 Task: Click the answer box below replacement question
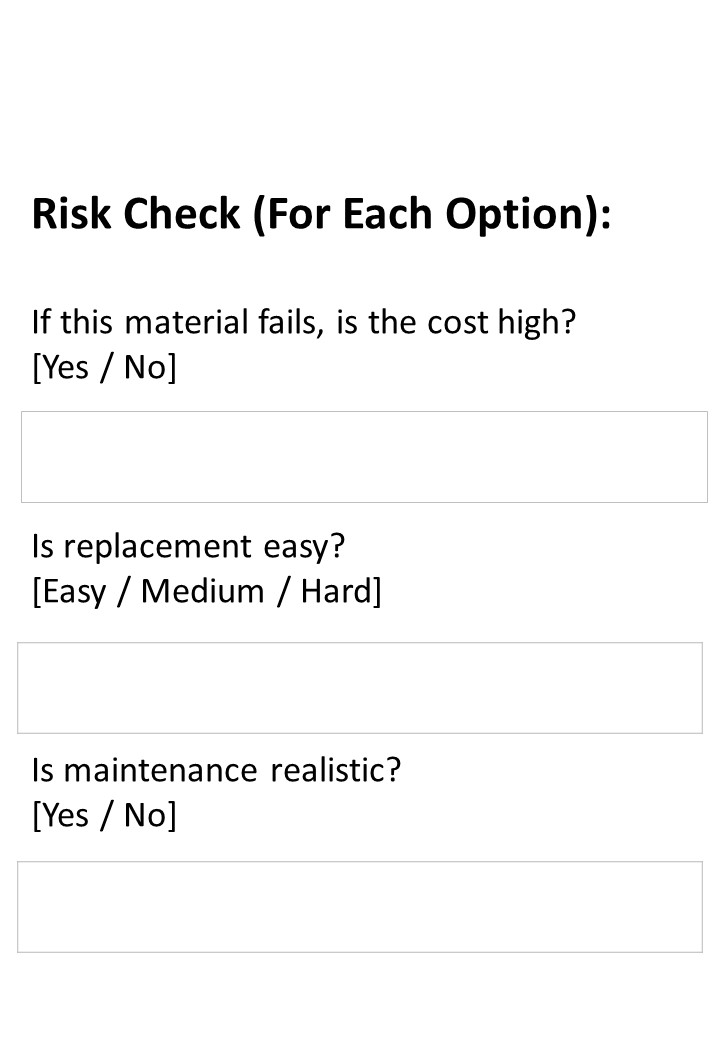[360, 688]
